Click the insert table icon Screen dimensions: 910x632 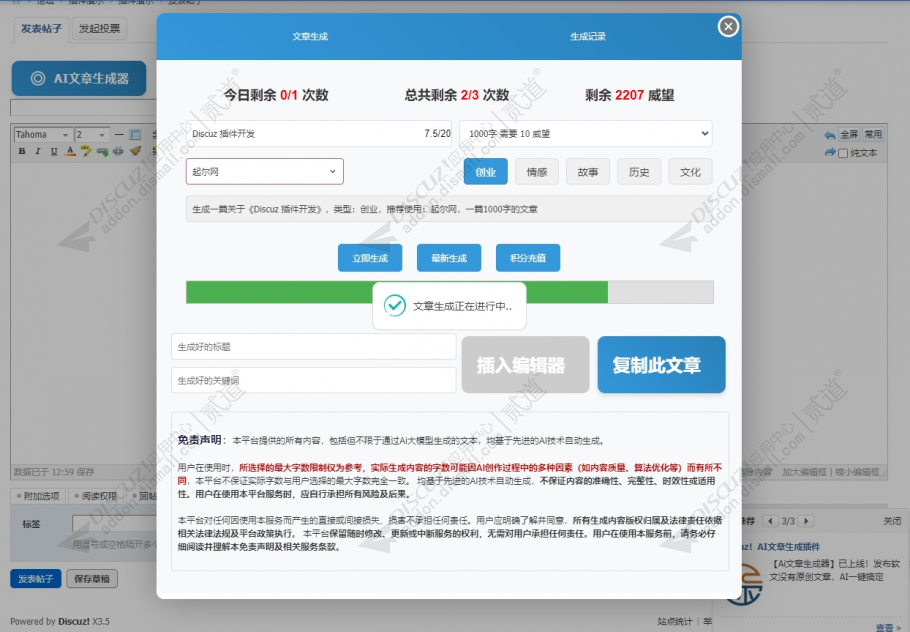point(135,135)
